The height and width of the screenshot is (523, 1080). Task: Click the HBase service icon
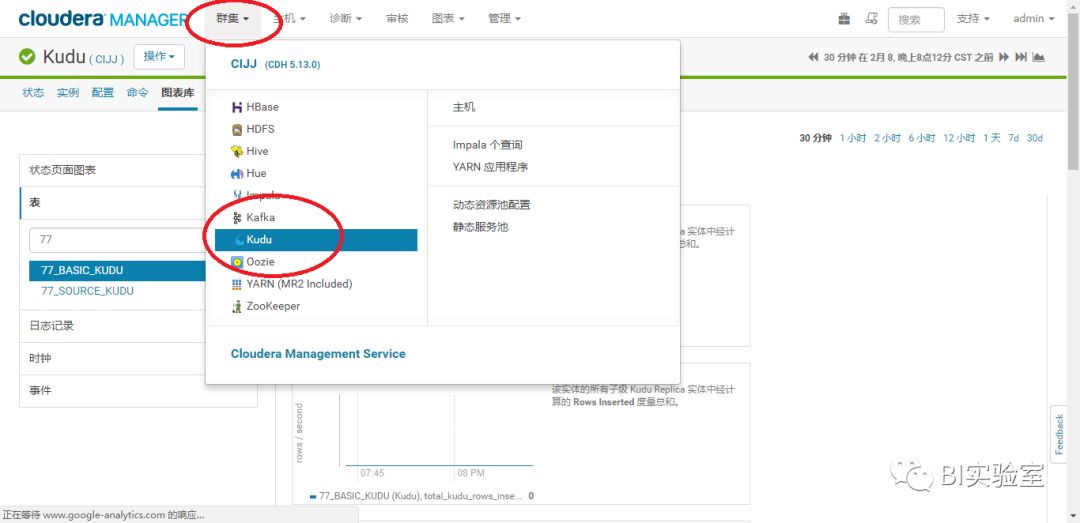click(237, 107)
